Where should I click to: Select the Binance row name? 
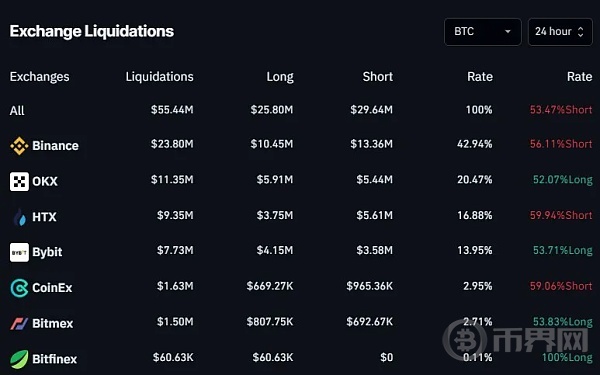coord(55,146)
